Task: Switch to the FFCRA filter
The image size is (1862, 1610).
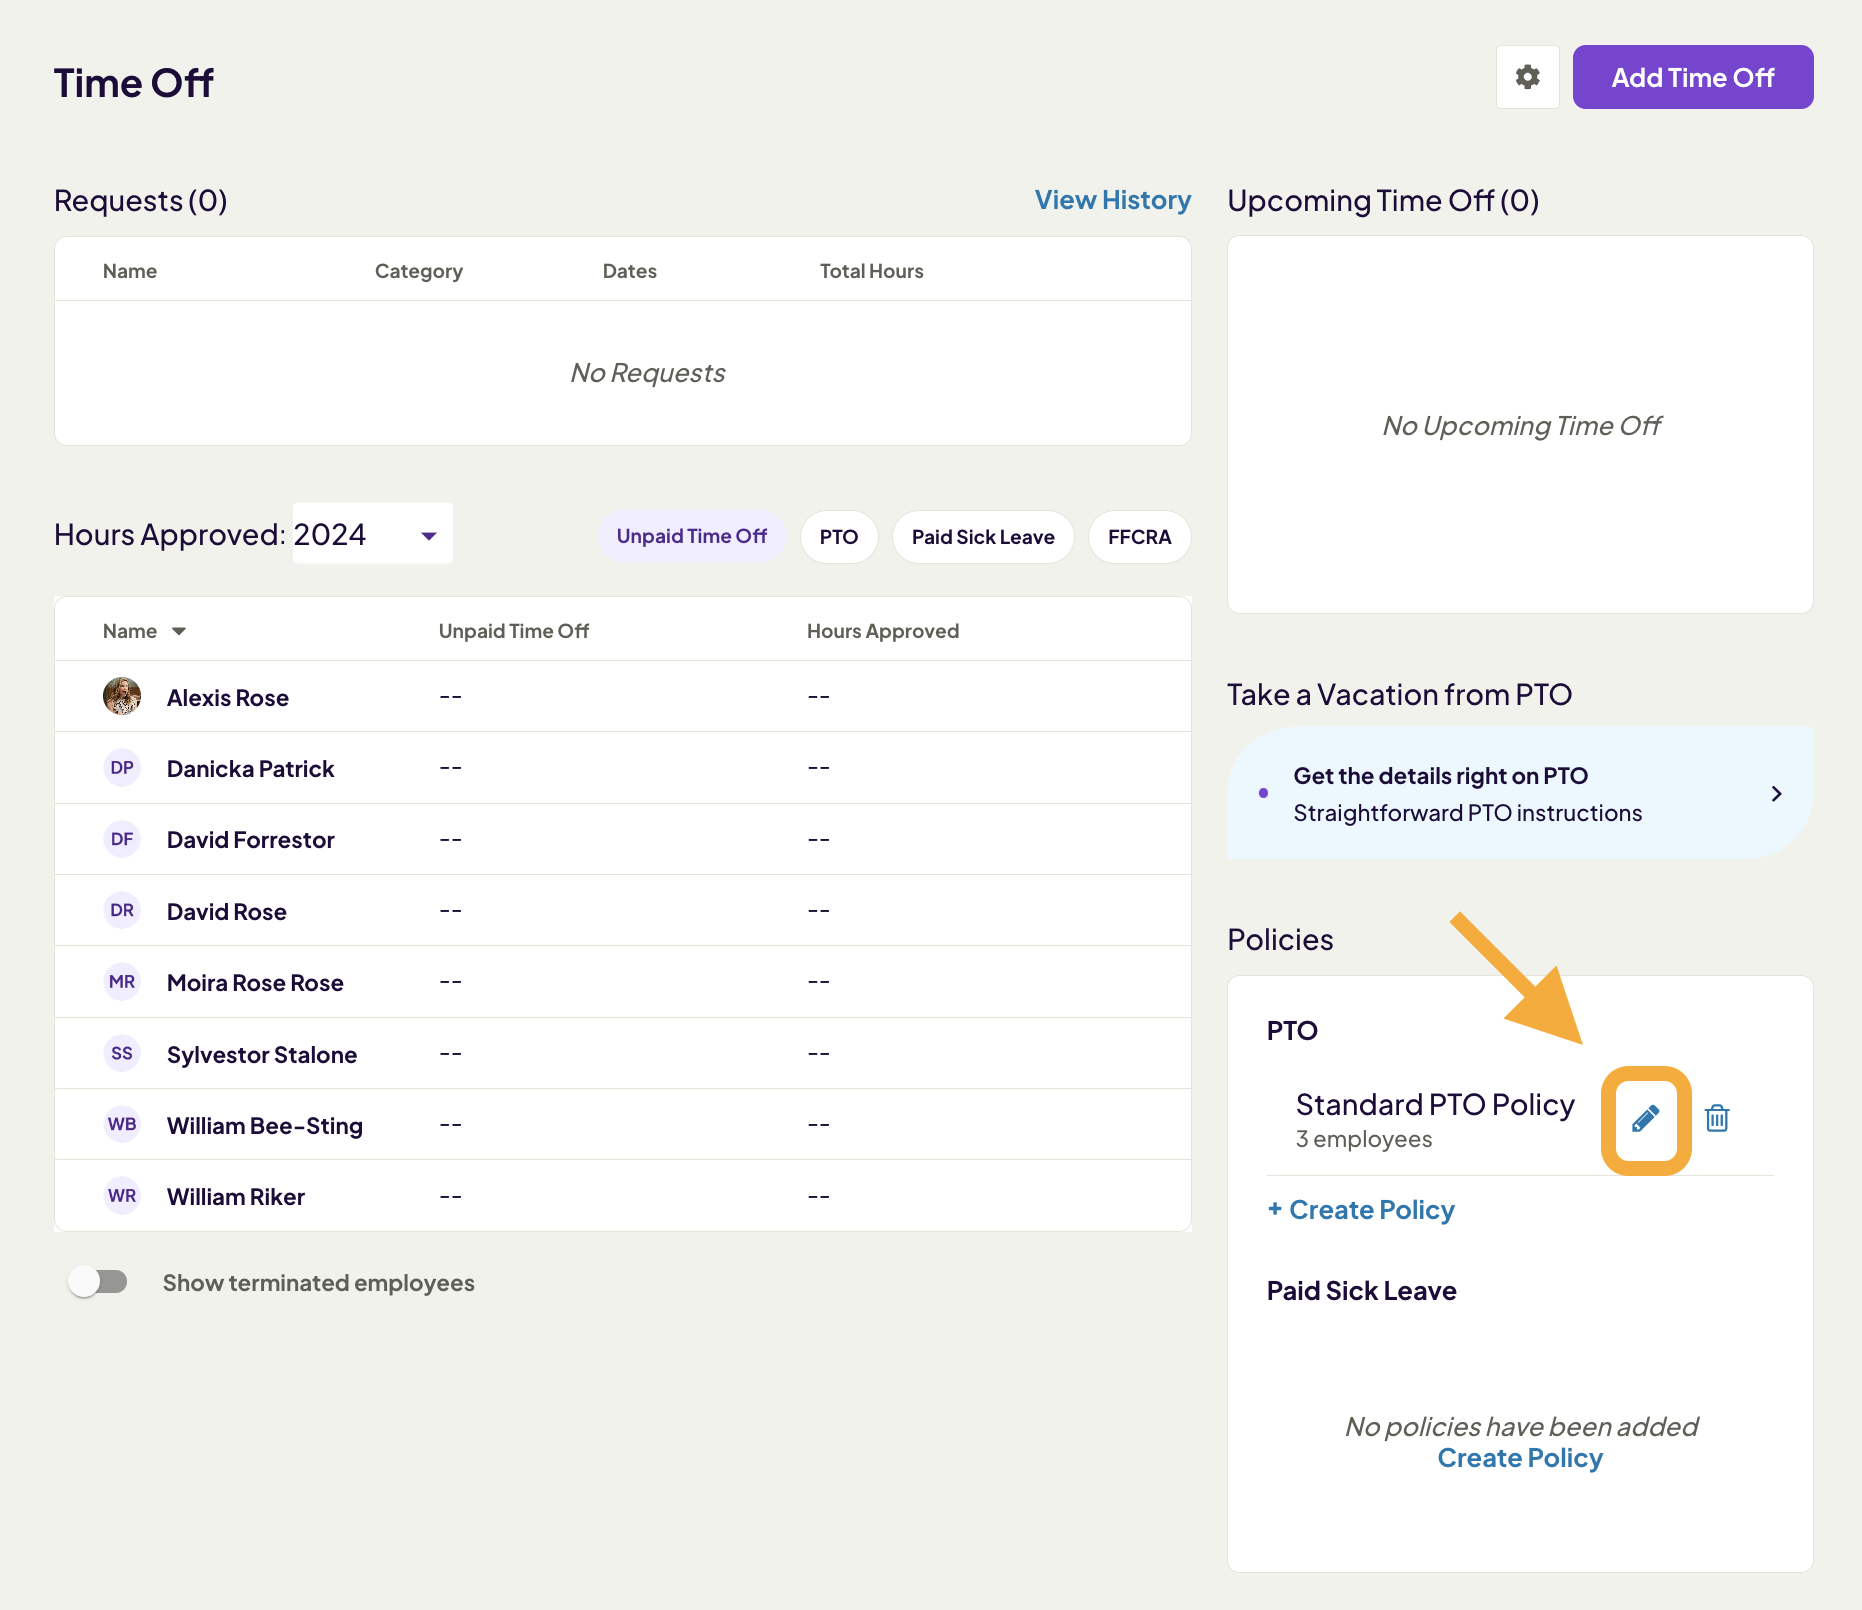Action: pos(1139,537)
